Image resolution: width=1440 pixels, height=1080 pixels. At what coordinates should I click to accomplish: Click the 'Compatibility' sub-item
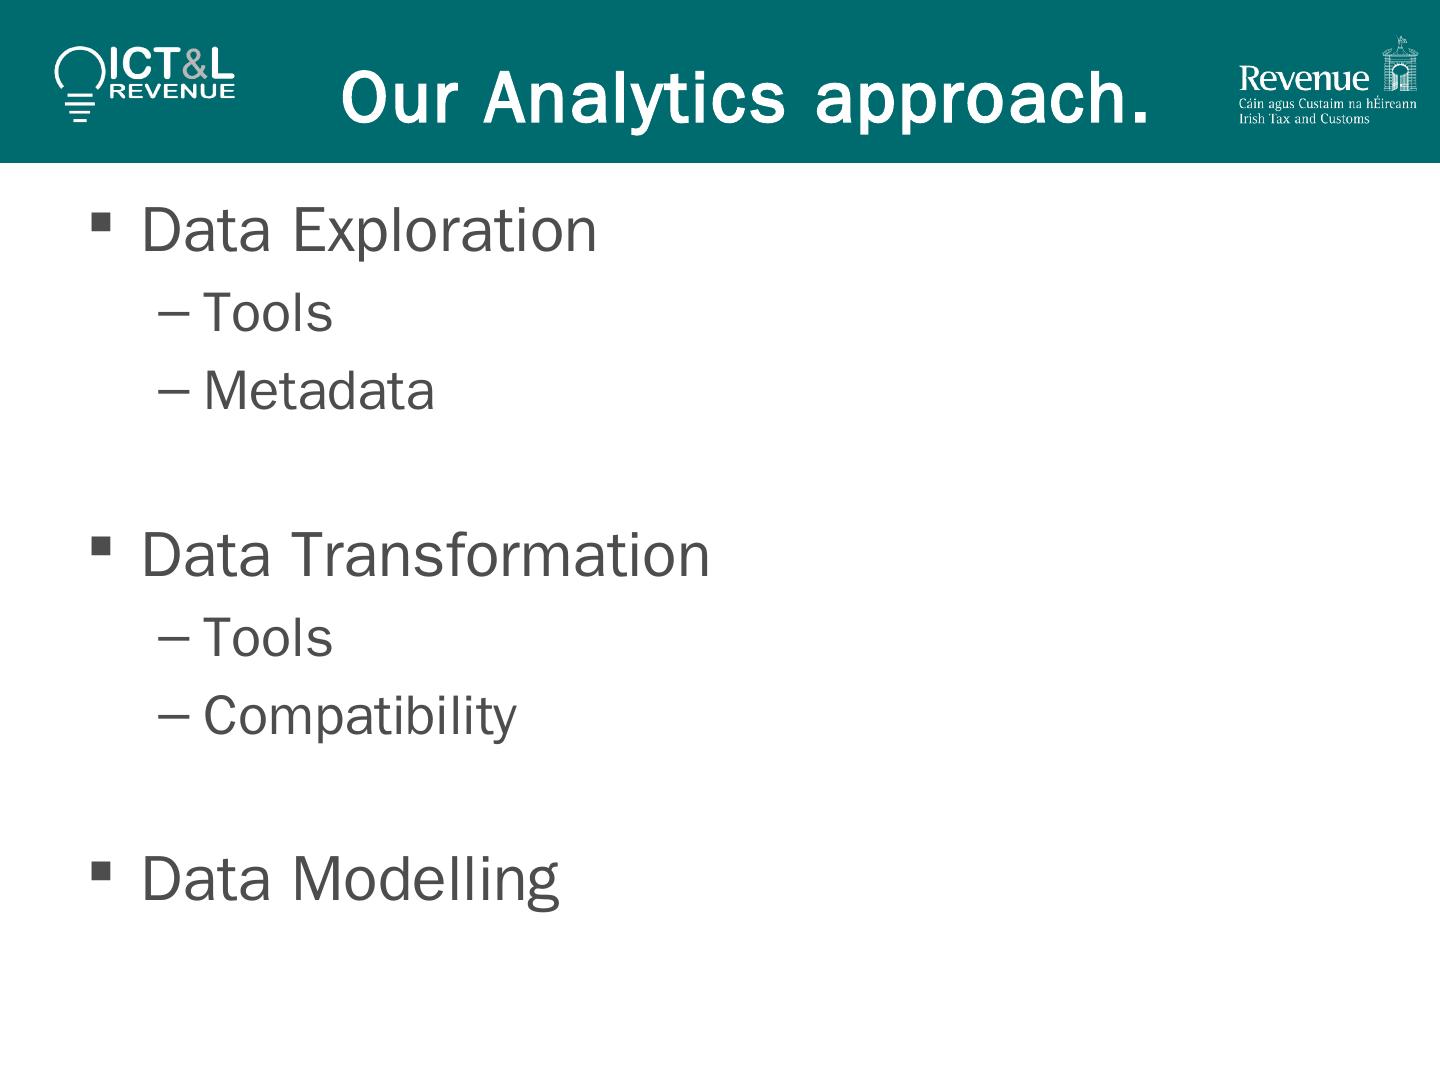click(x=360, y=716)
